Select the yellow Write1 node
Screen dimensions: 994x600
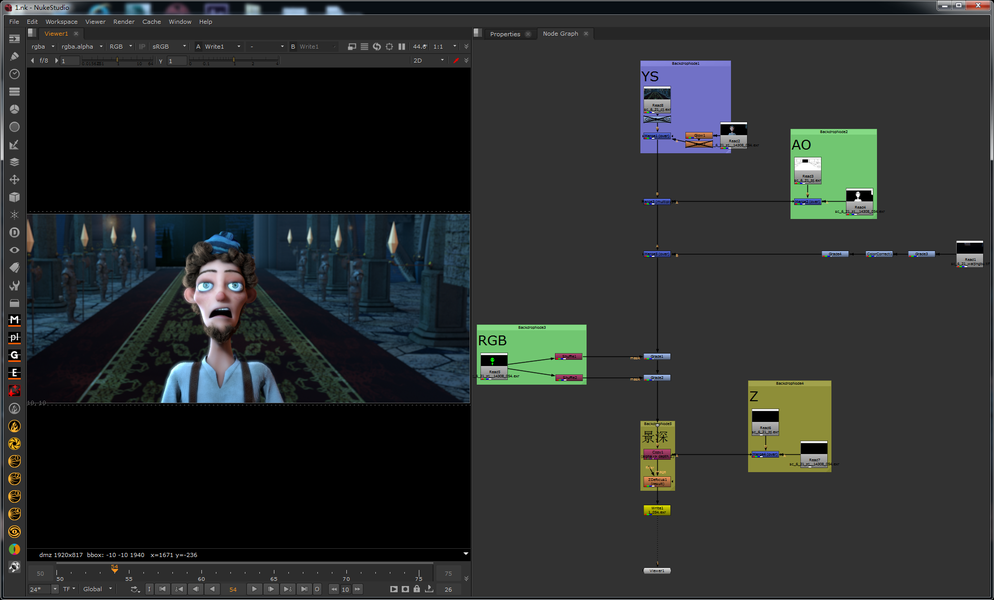pyautogui.click(x=657, y=510)
